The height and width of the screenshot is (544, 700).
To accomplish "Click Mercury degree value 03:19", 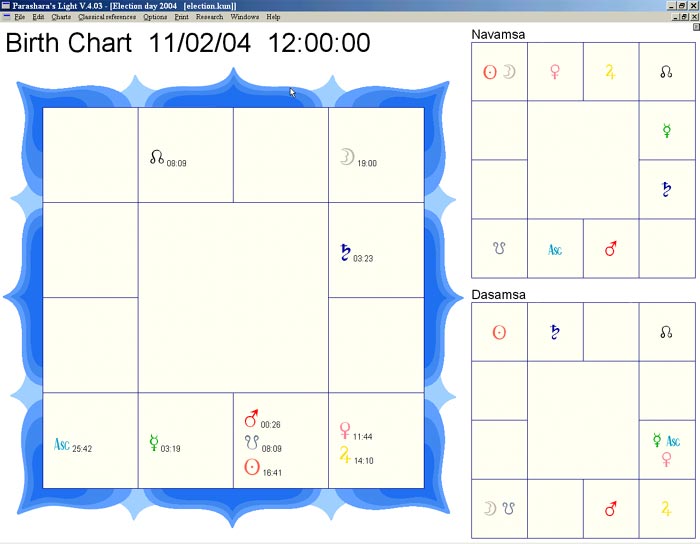I will [171, 448].
